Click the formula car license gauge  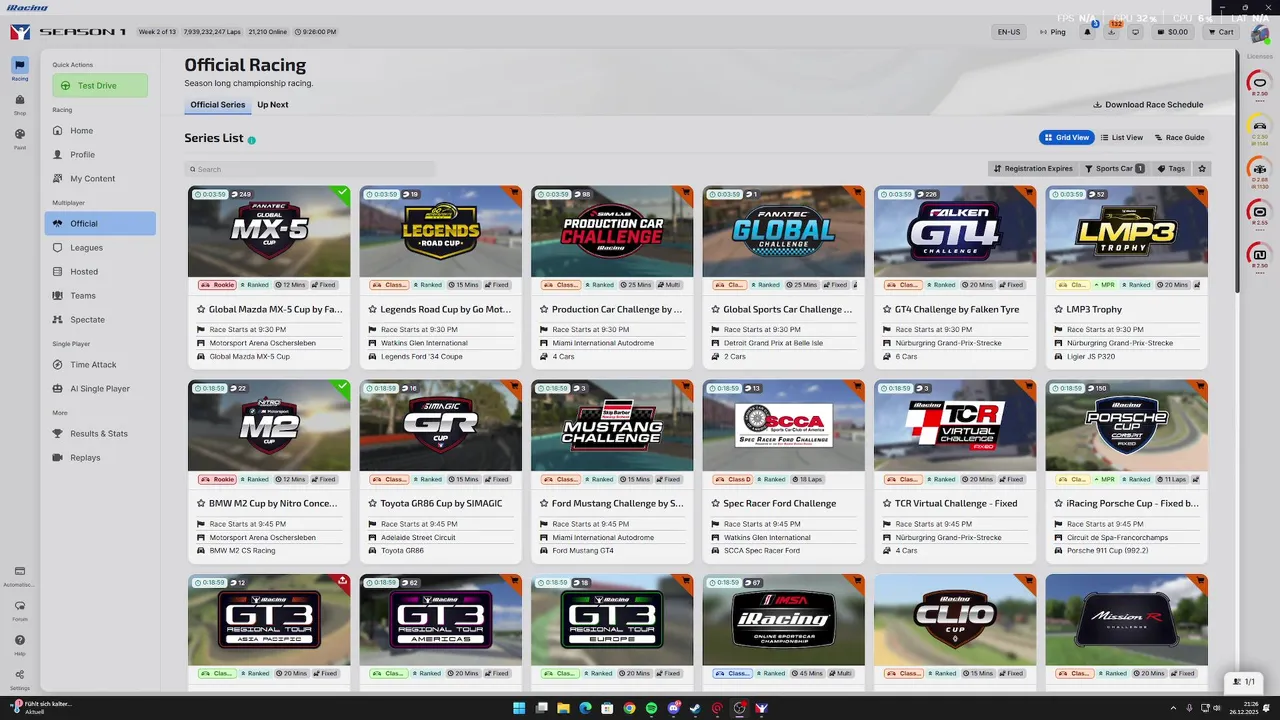pyautogui.click(x=1260, y=171)
